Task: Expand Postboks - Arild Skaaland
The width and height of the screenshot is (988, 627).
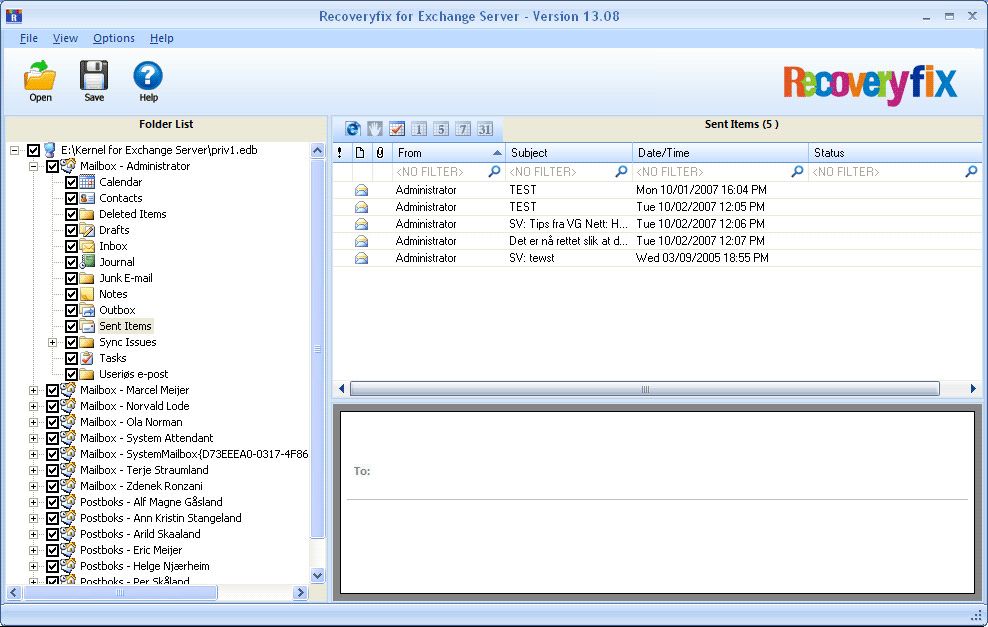Action: (33, 534)
